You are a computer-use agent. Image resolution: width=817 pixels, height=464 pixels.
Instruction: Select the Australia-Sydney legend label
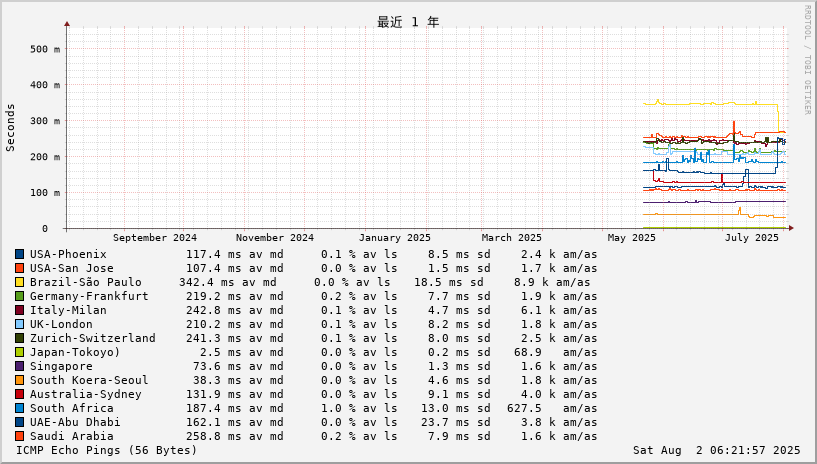pos(85,394)
